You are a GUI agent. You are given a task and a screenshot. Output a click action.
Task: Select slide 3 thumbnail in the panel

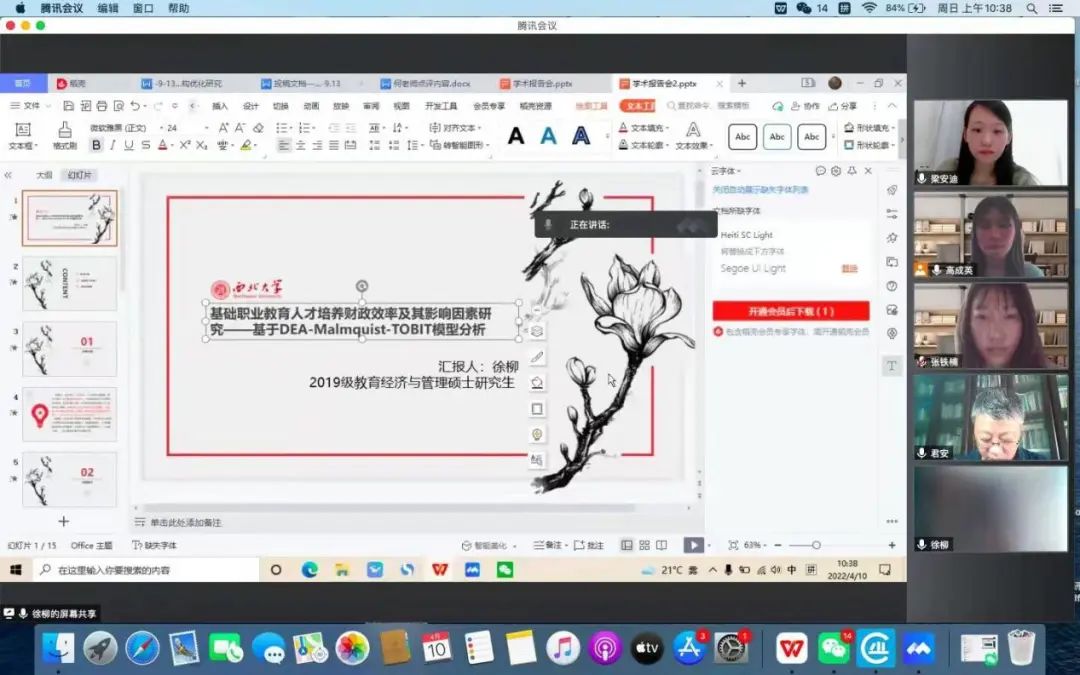(70, 348)
